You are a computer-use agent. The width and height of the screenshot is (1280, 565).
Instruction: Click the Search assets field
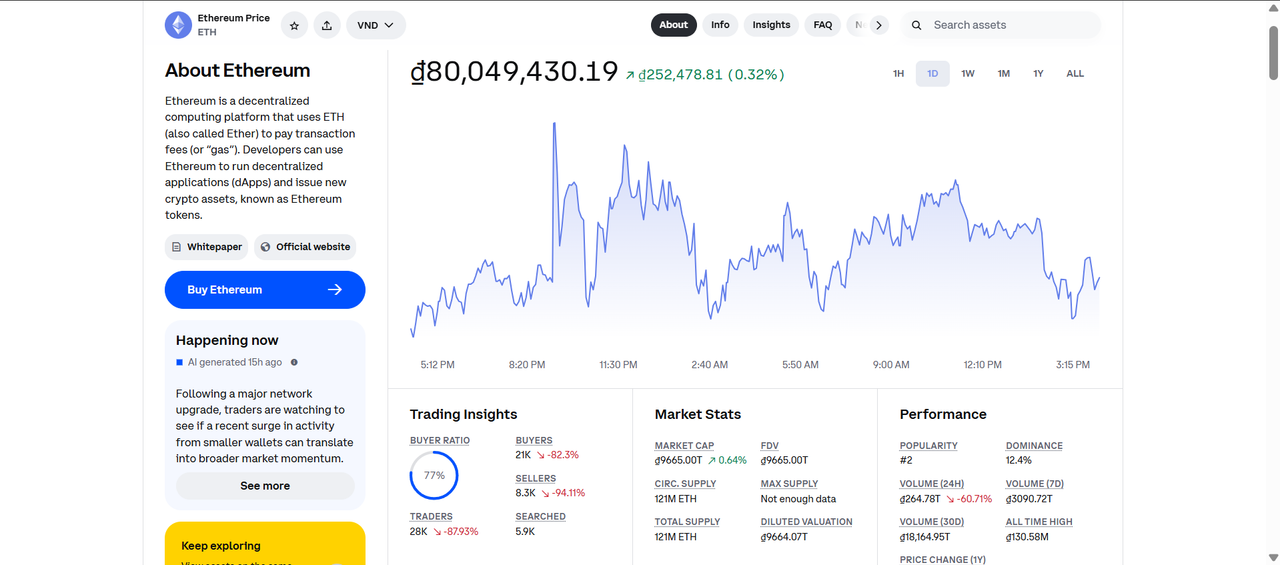(x=1001, y=25)
